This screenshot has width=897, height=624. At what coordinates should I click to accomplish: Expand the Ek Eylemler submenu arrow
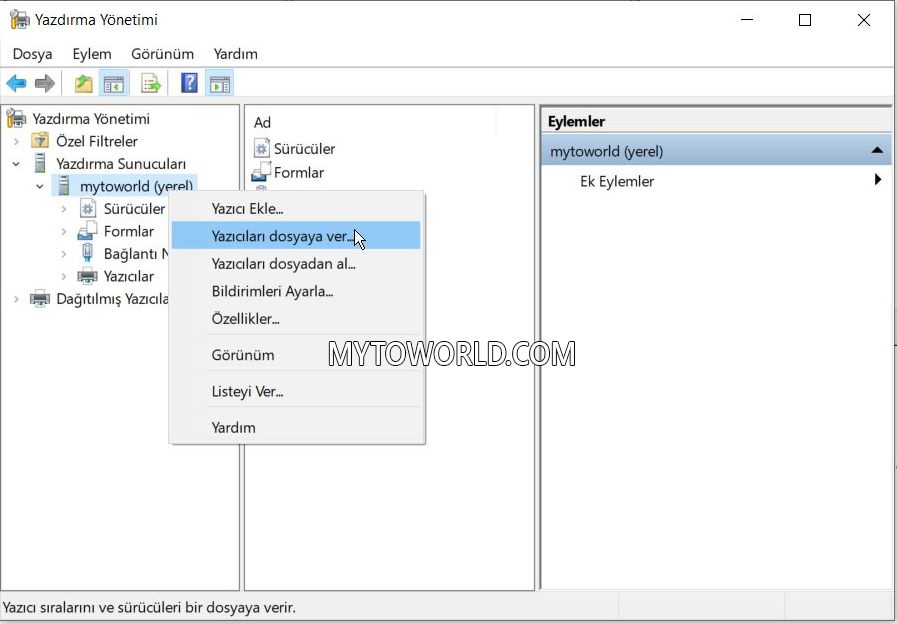tap(877, 181)
